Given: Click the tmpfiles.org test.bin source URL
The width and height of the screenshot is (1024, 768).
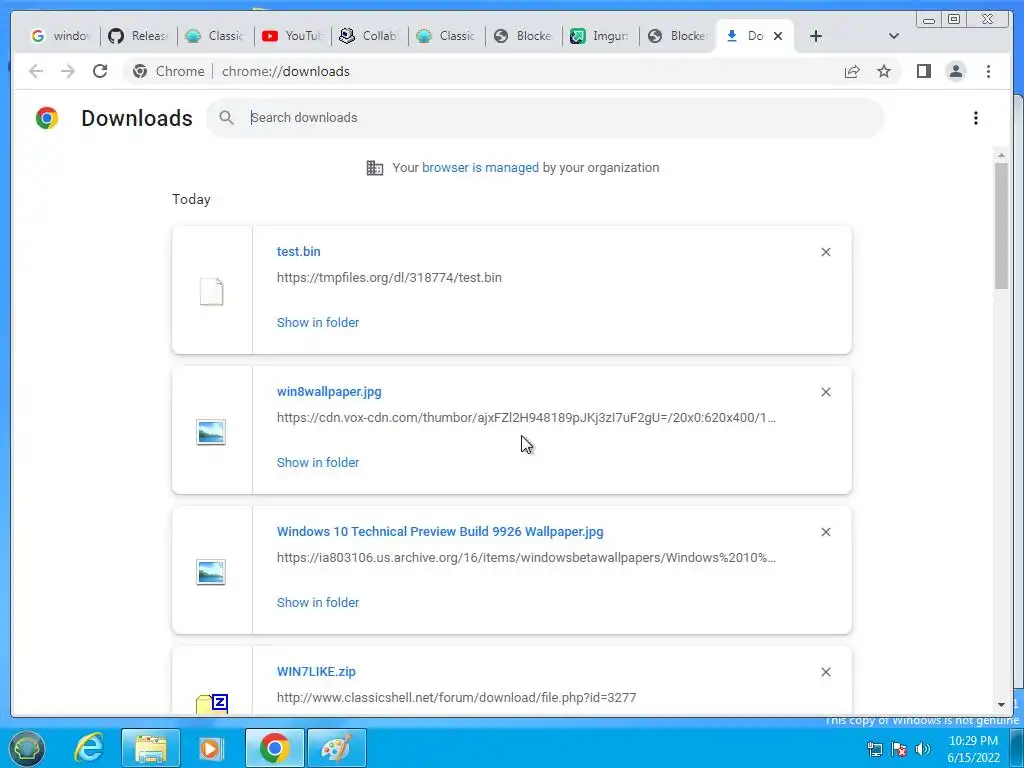Looking at the screenshot, I should tap(389, 278).
